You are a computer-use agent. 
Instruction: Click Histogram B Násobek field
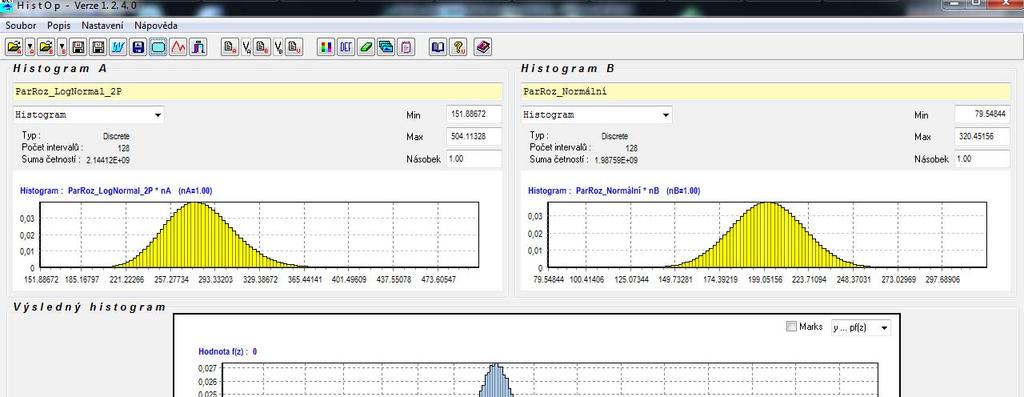click(x=982, y=159)
